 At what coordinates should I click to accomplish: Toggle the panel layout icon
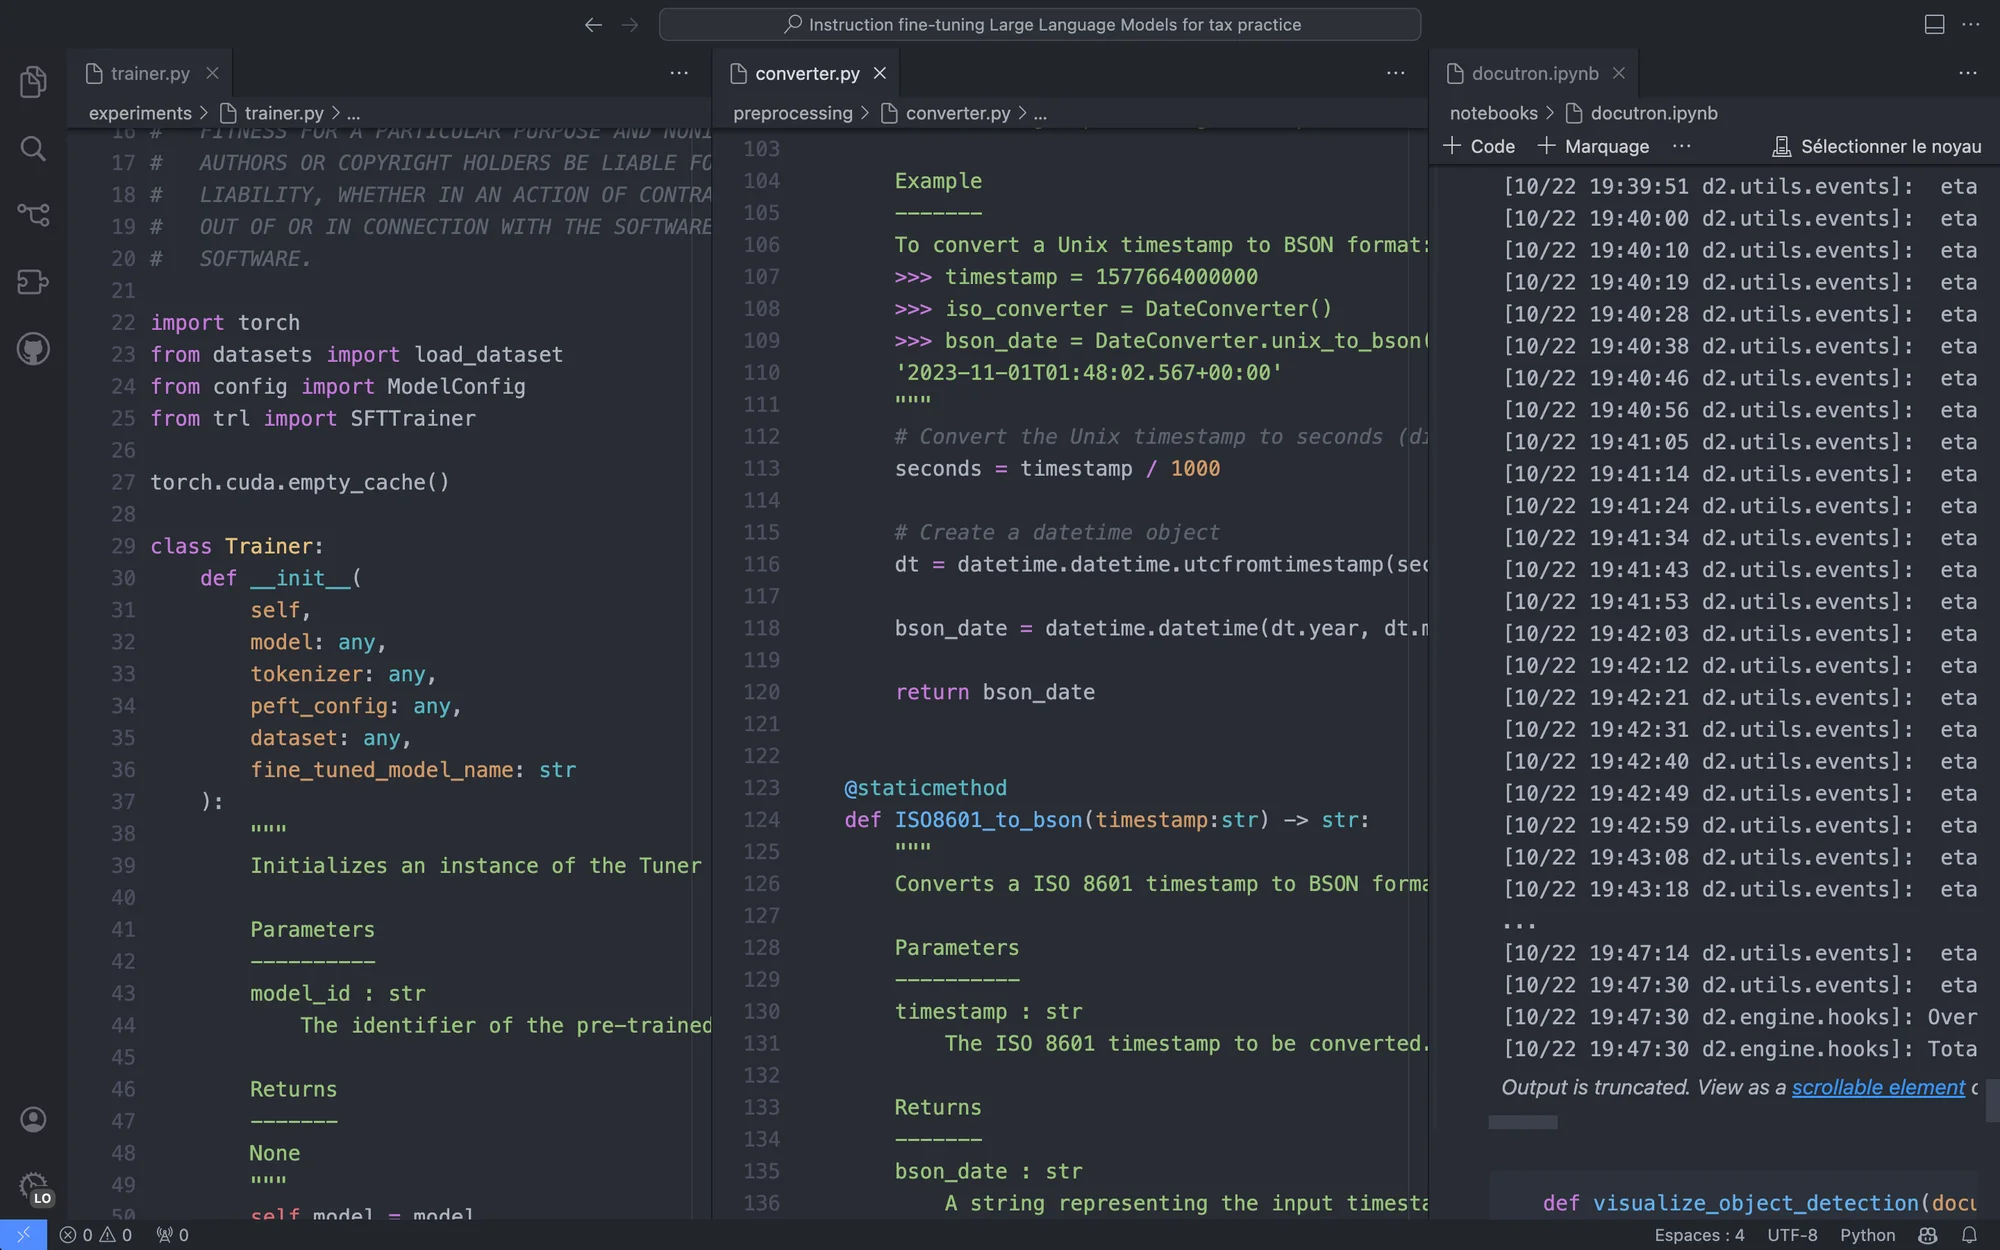point(1934,24)
